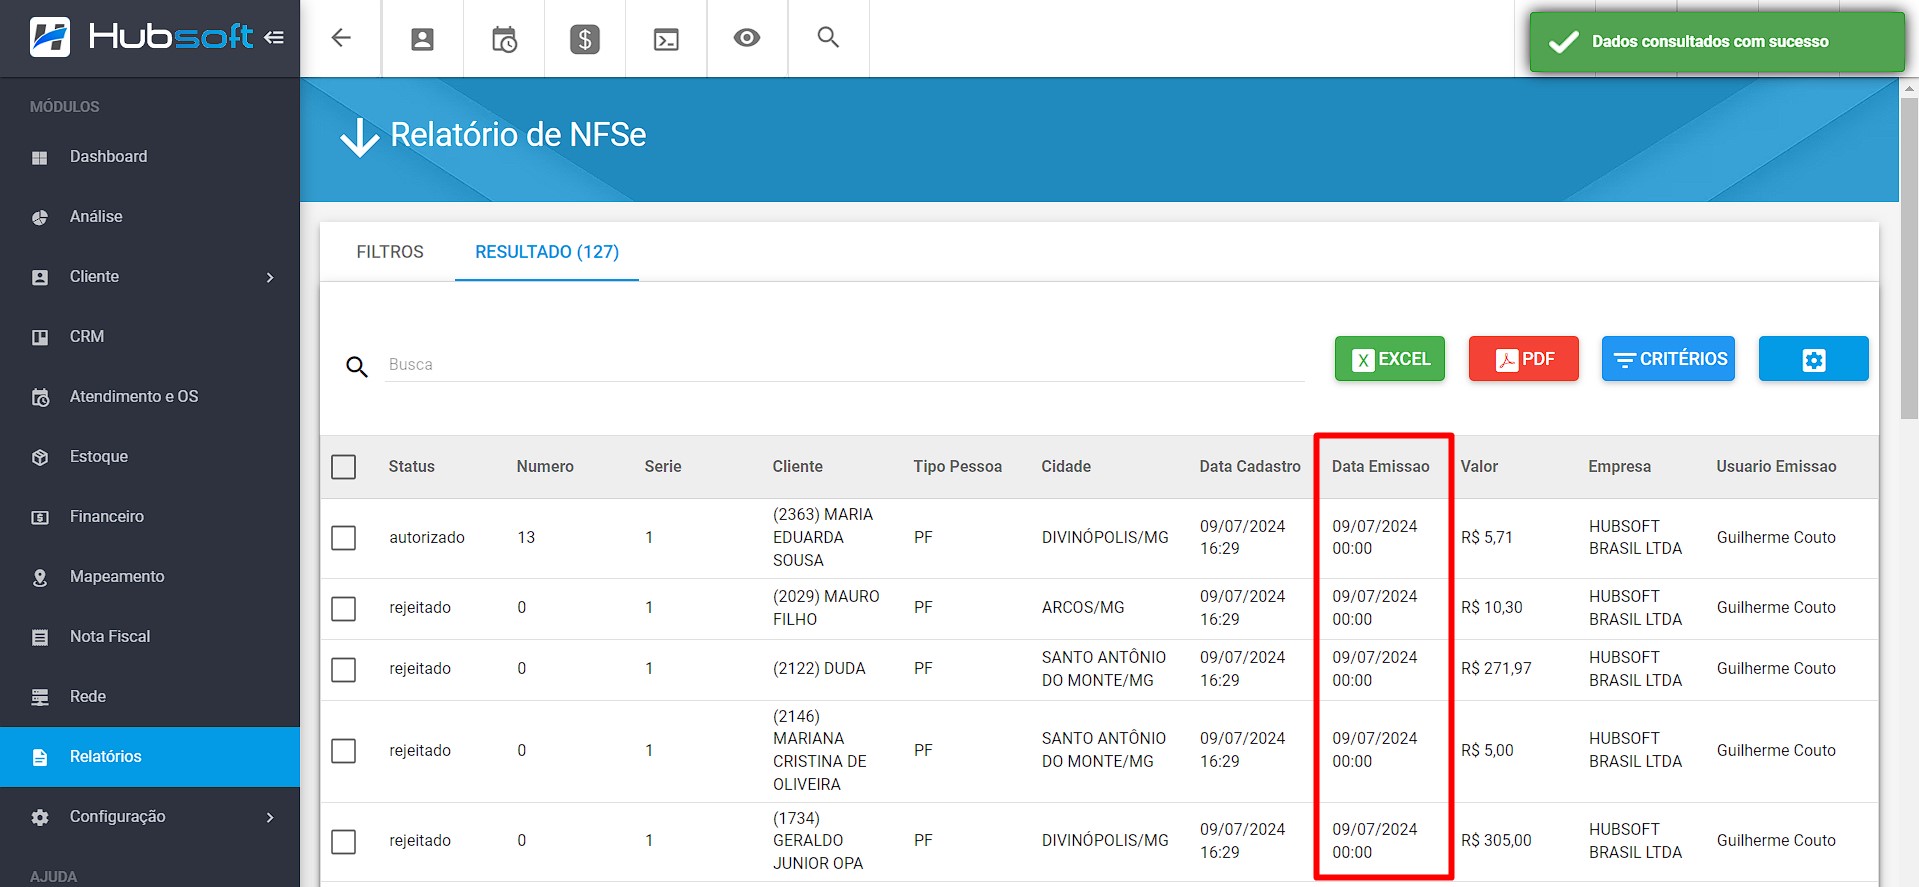Sort by the Cliente column header

point(797,467)
